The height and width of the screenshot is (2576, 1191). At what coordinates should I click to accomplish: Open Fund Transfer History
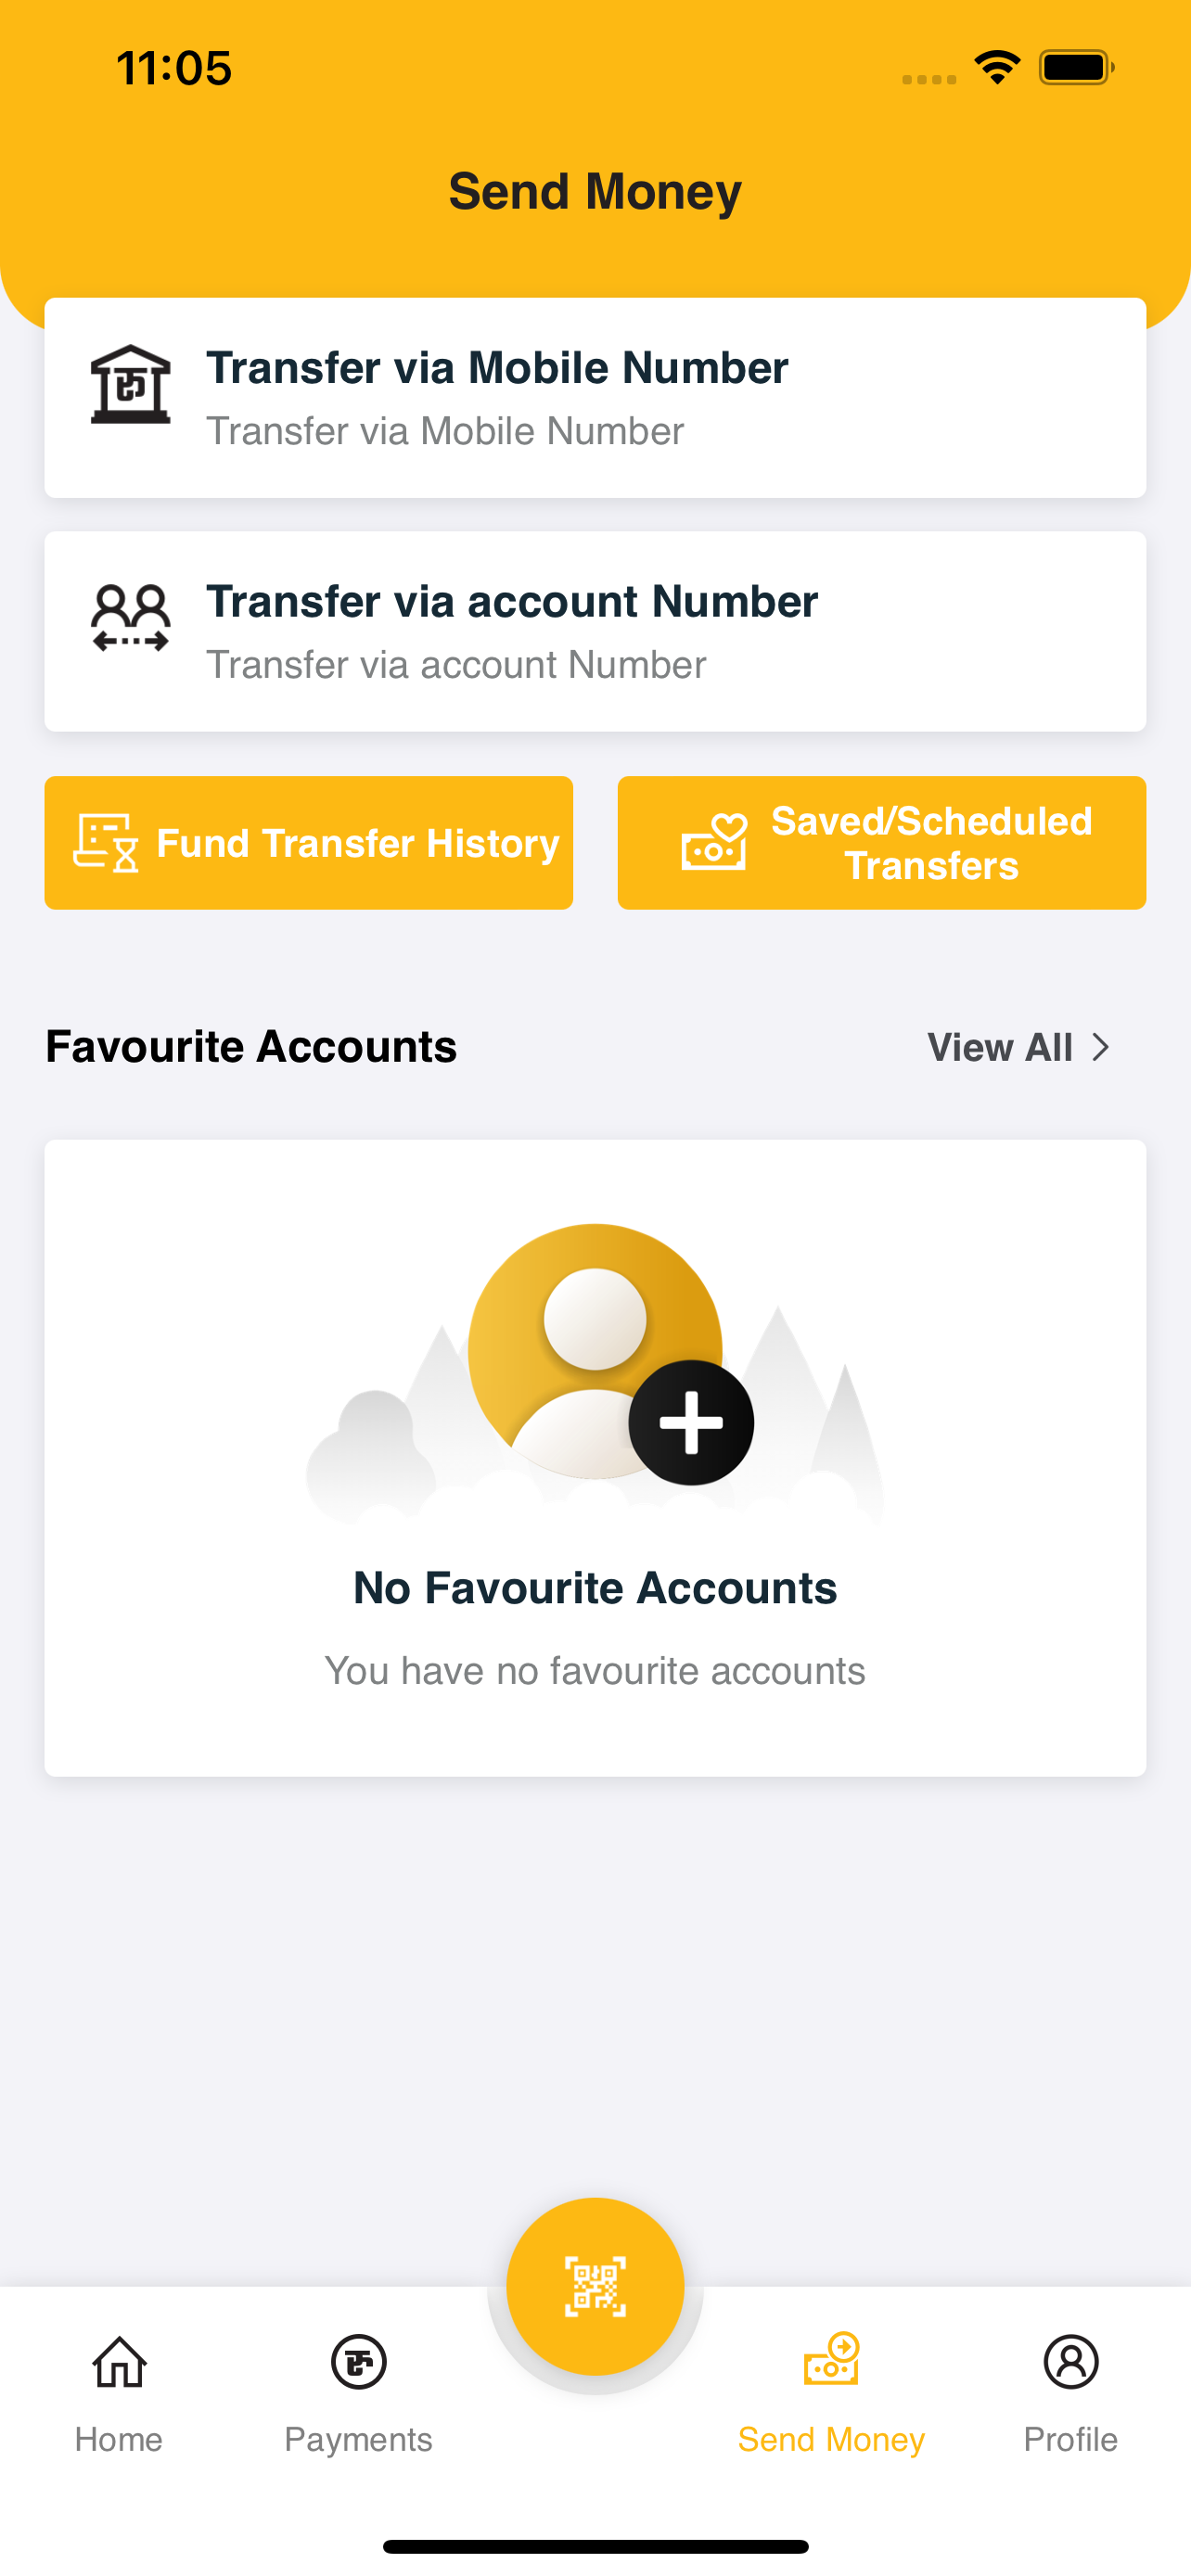[309, 843]
